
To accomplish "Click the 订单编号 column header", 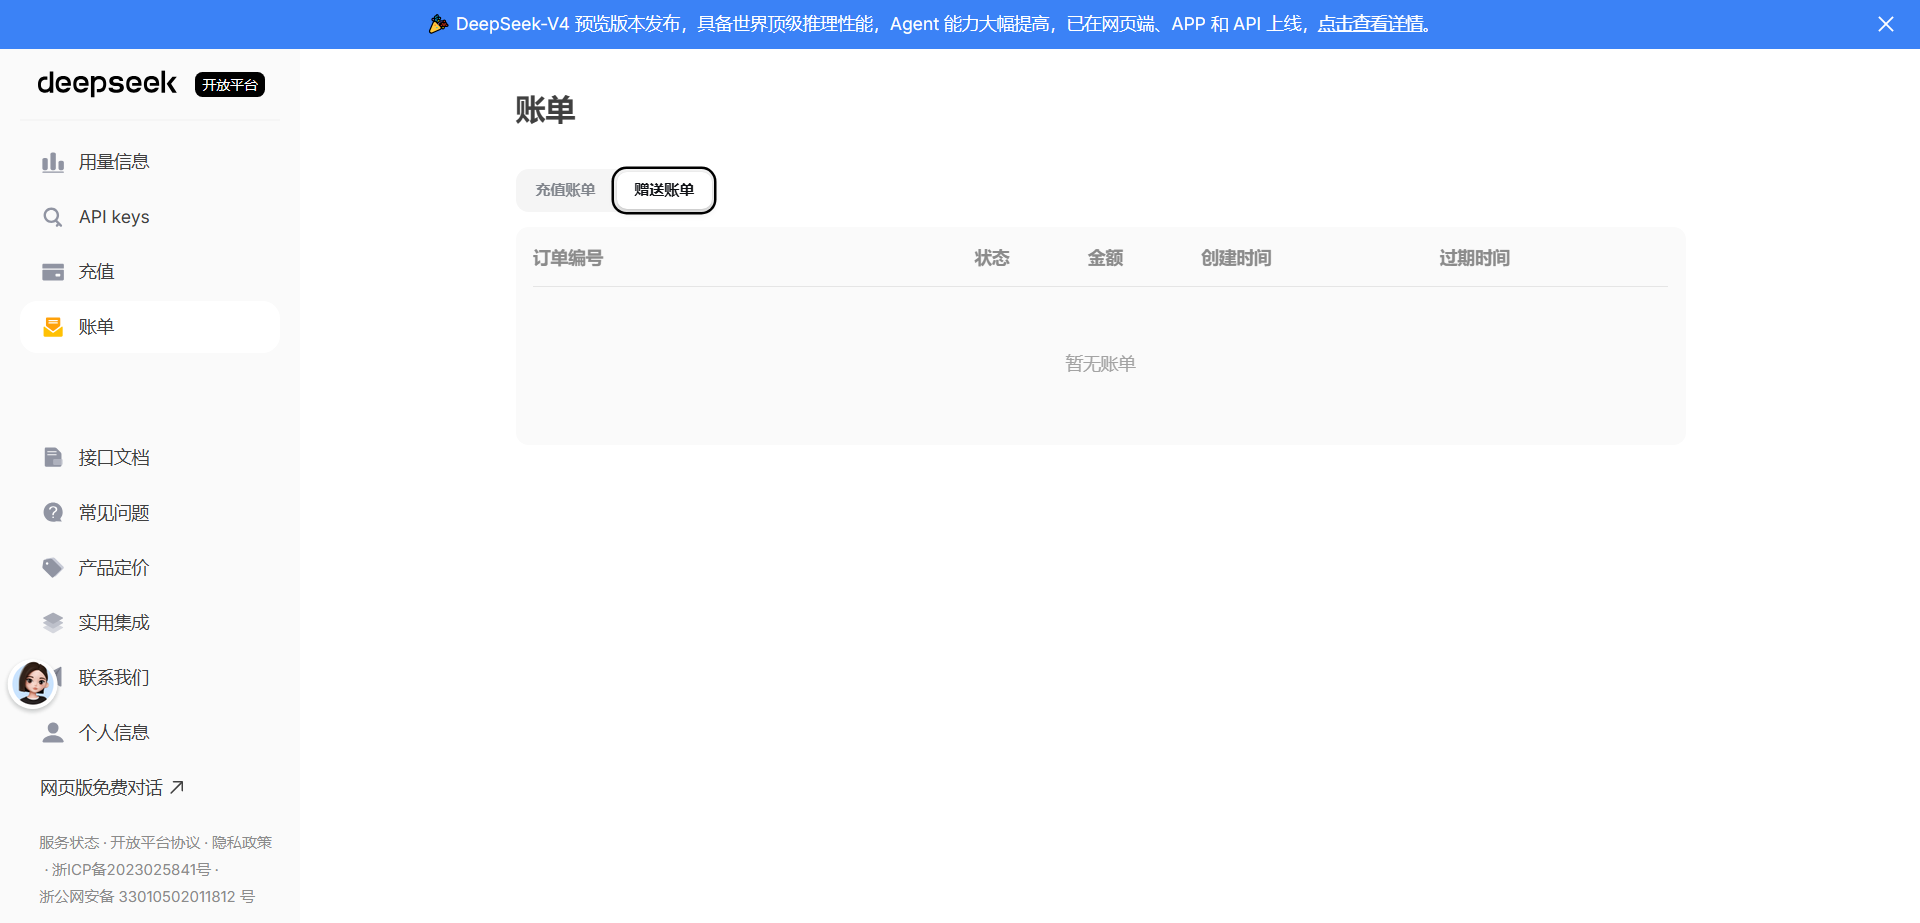I will pos(568,258).
